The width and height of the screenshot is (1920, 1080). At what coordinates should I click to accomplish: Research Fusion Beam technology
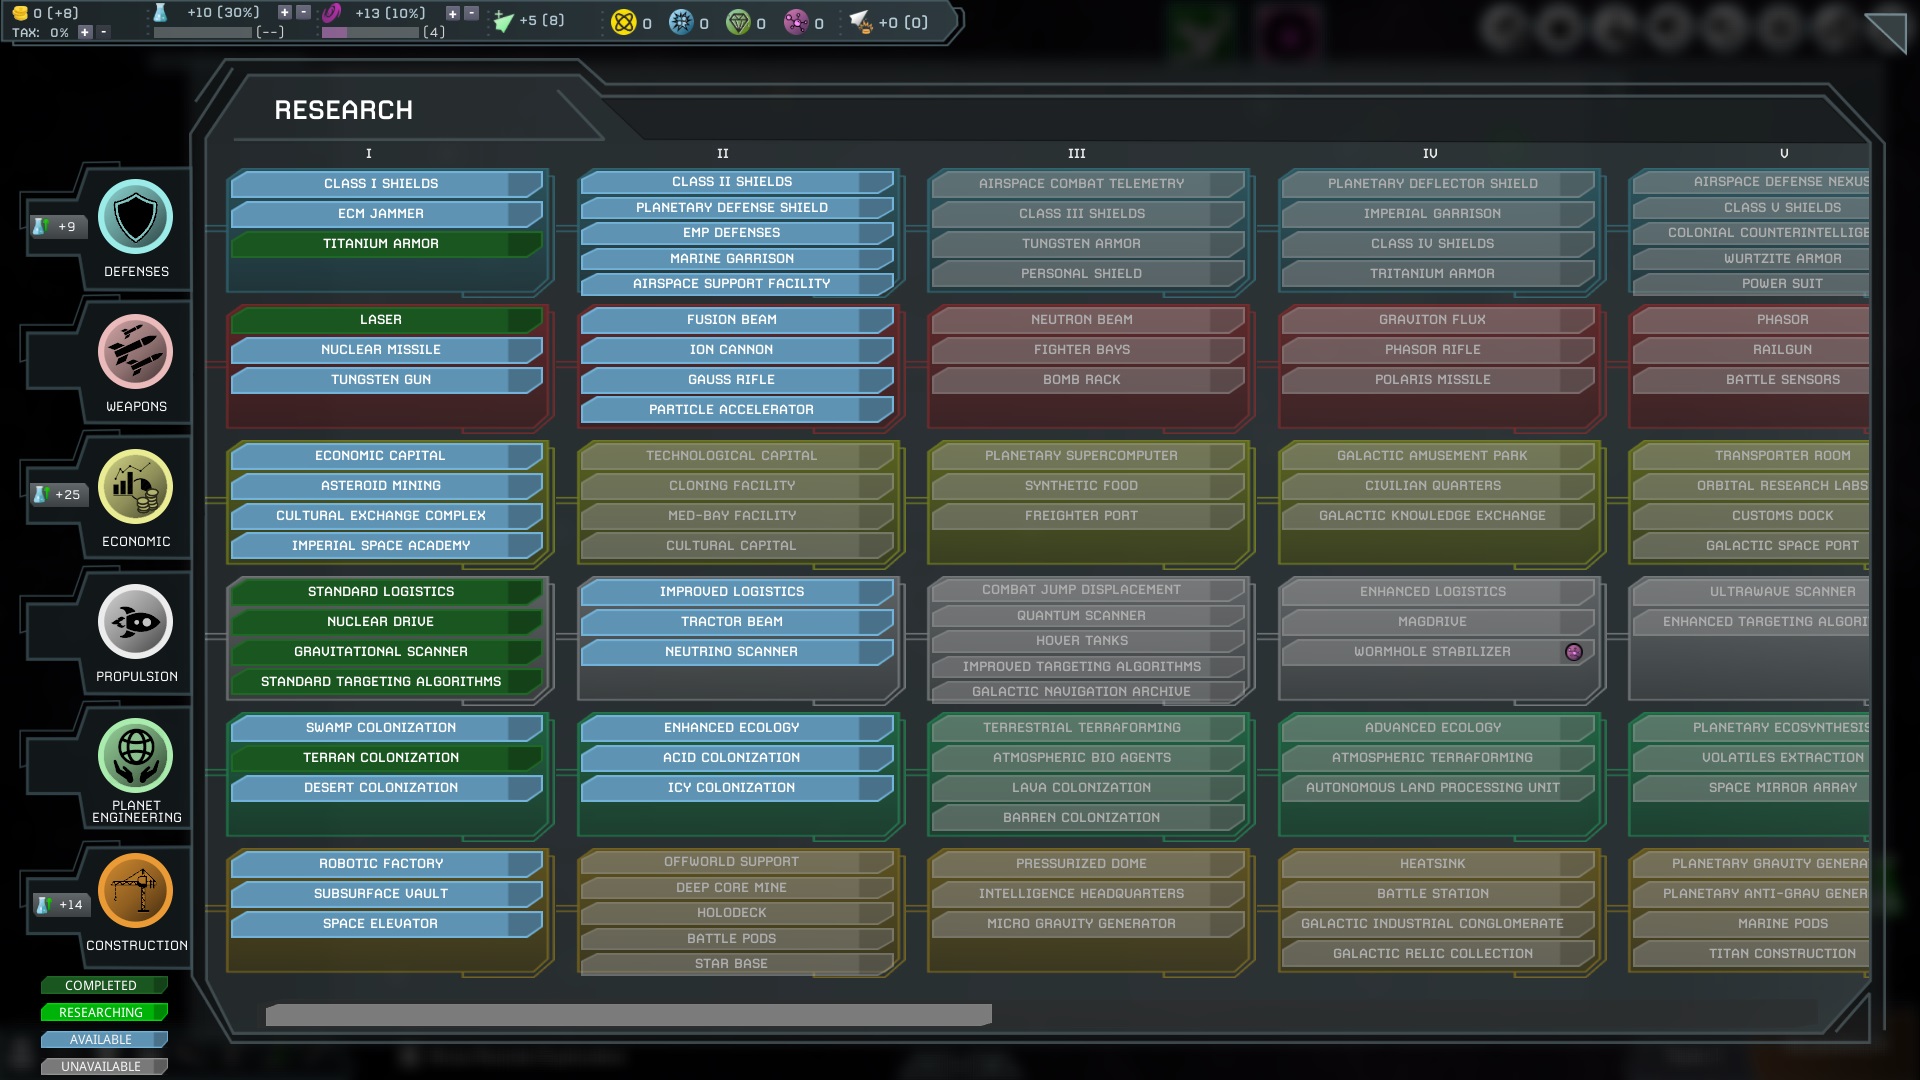click(x=737, y=320)
